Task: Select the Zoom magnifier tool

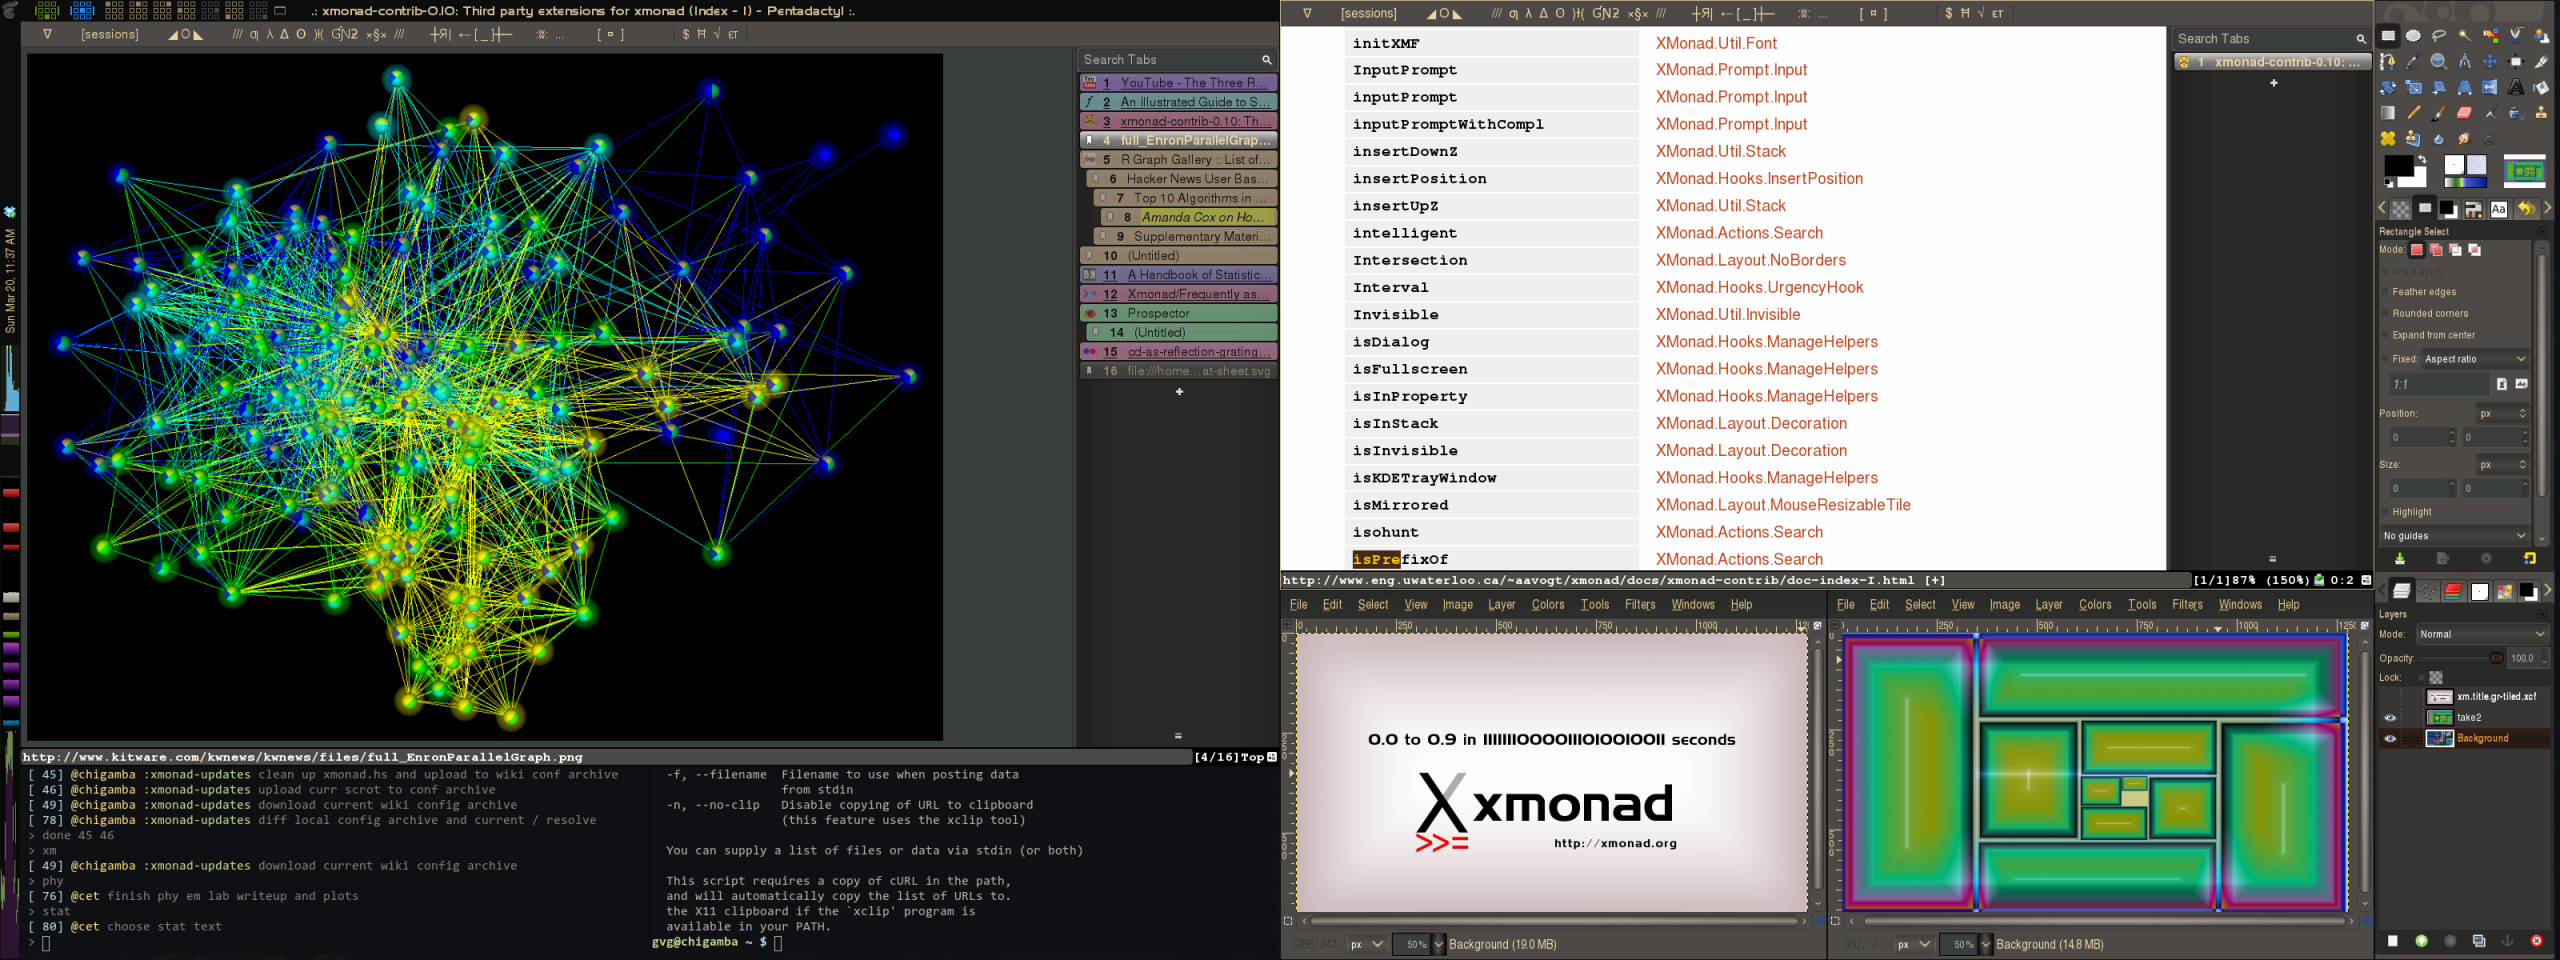Action: click(2439, 61)
